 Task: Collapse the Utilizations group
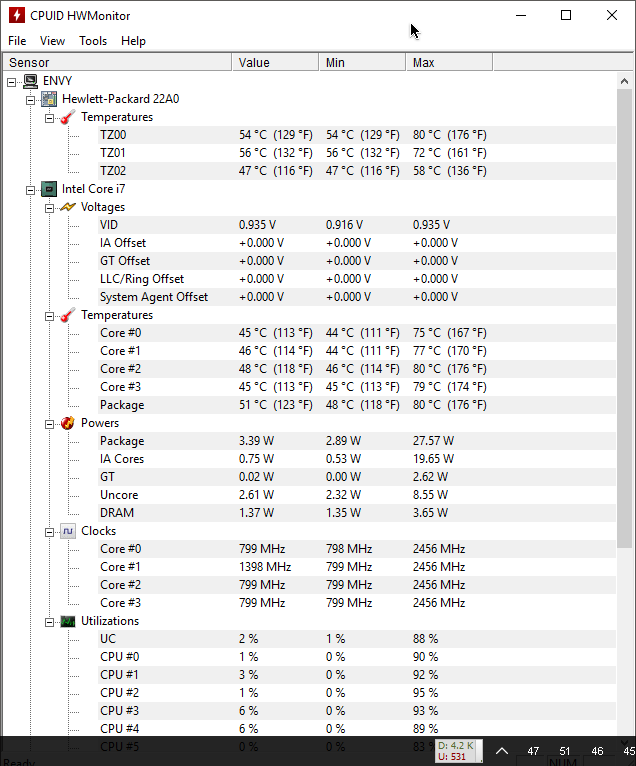tap(49, 622)
